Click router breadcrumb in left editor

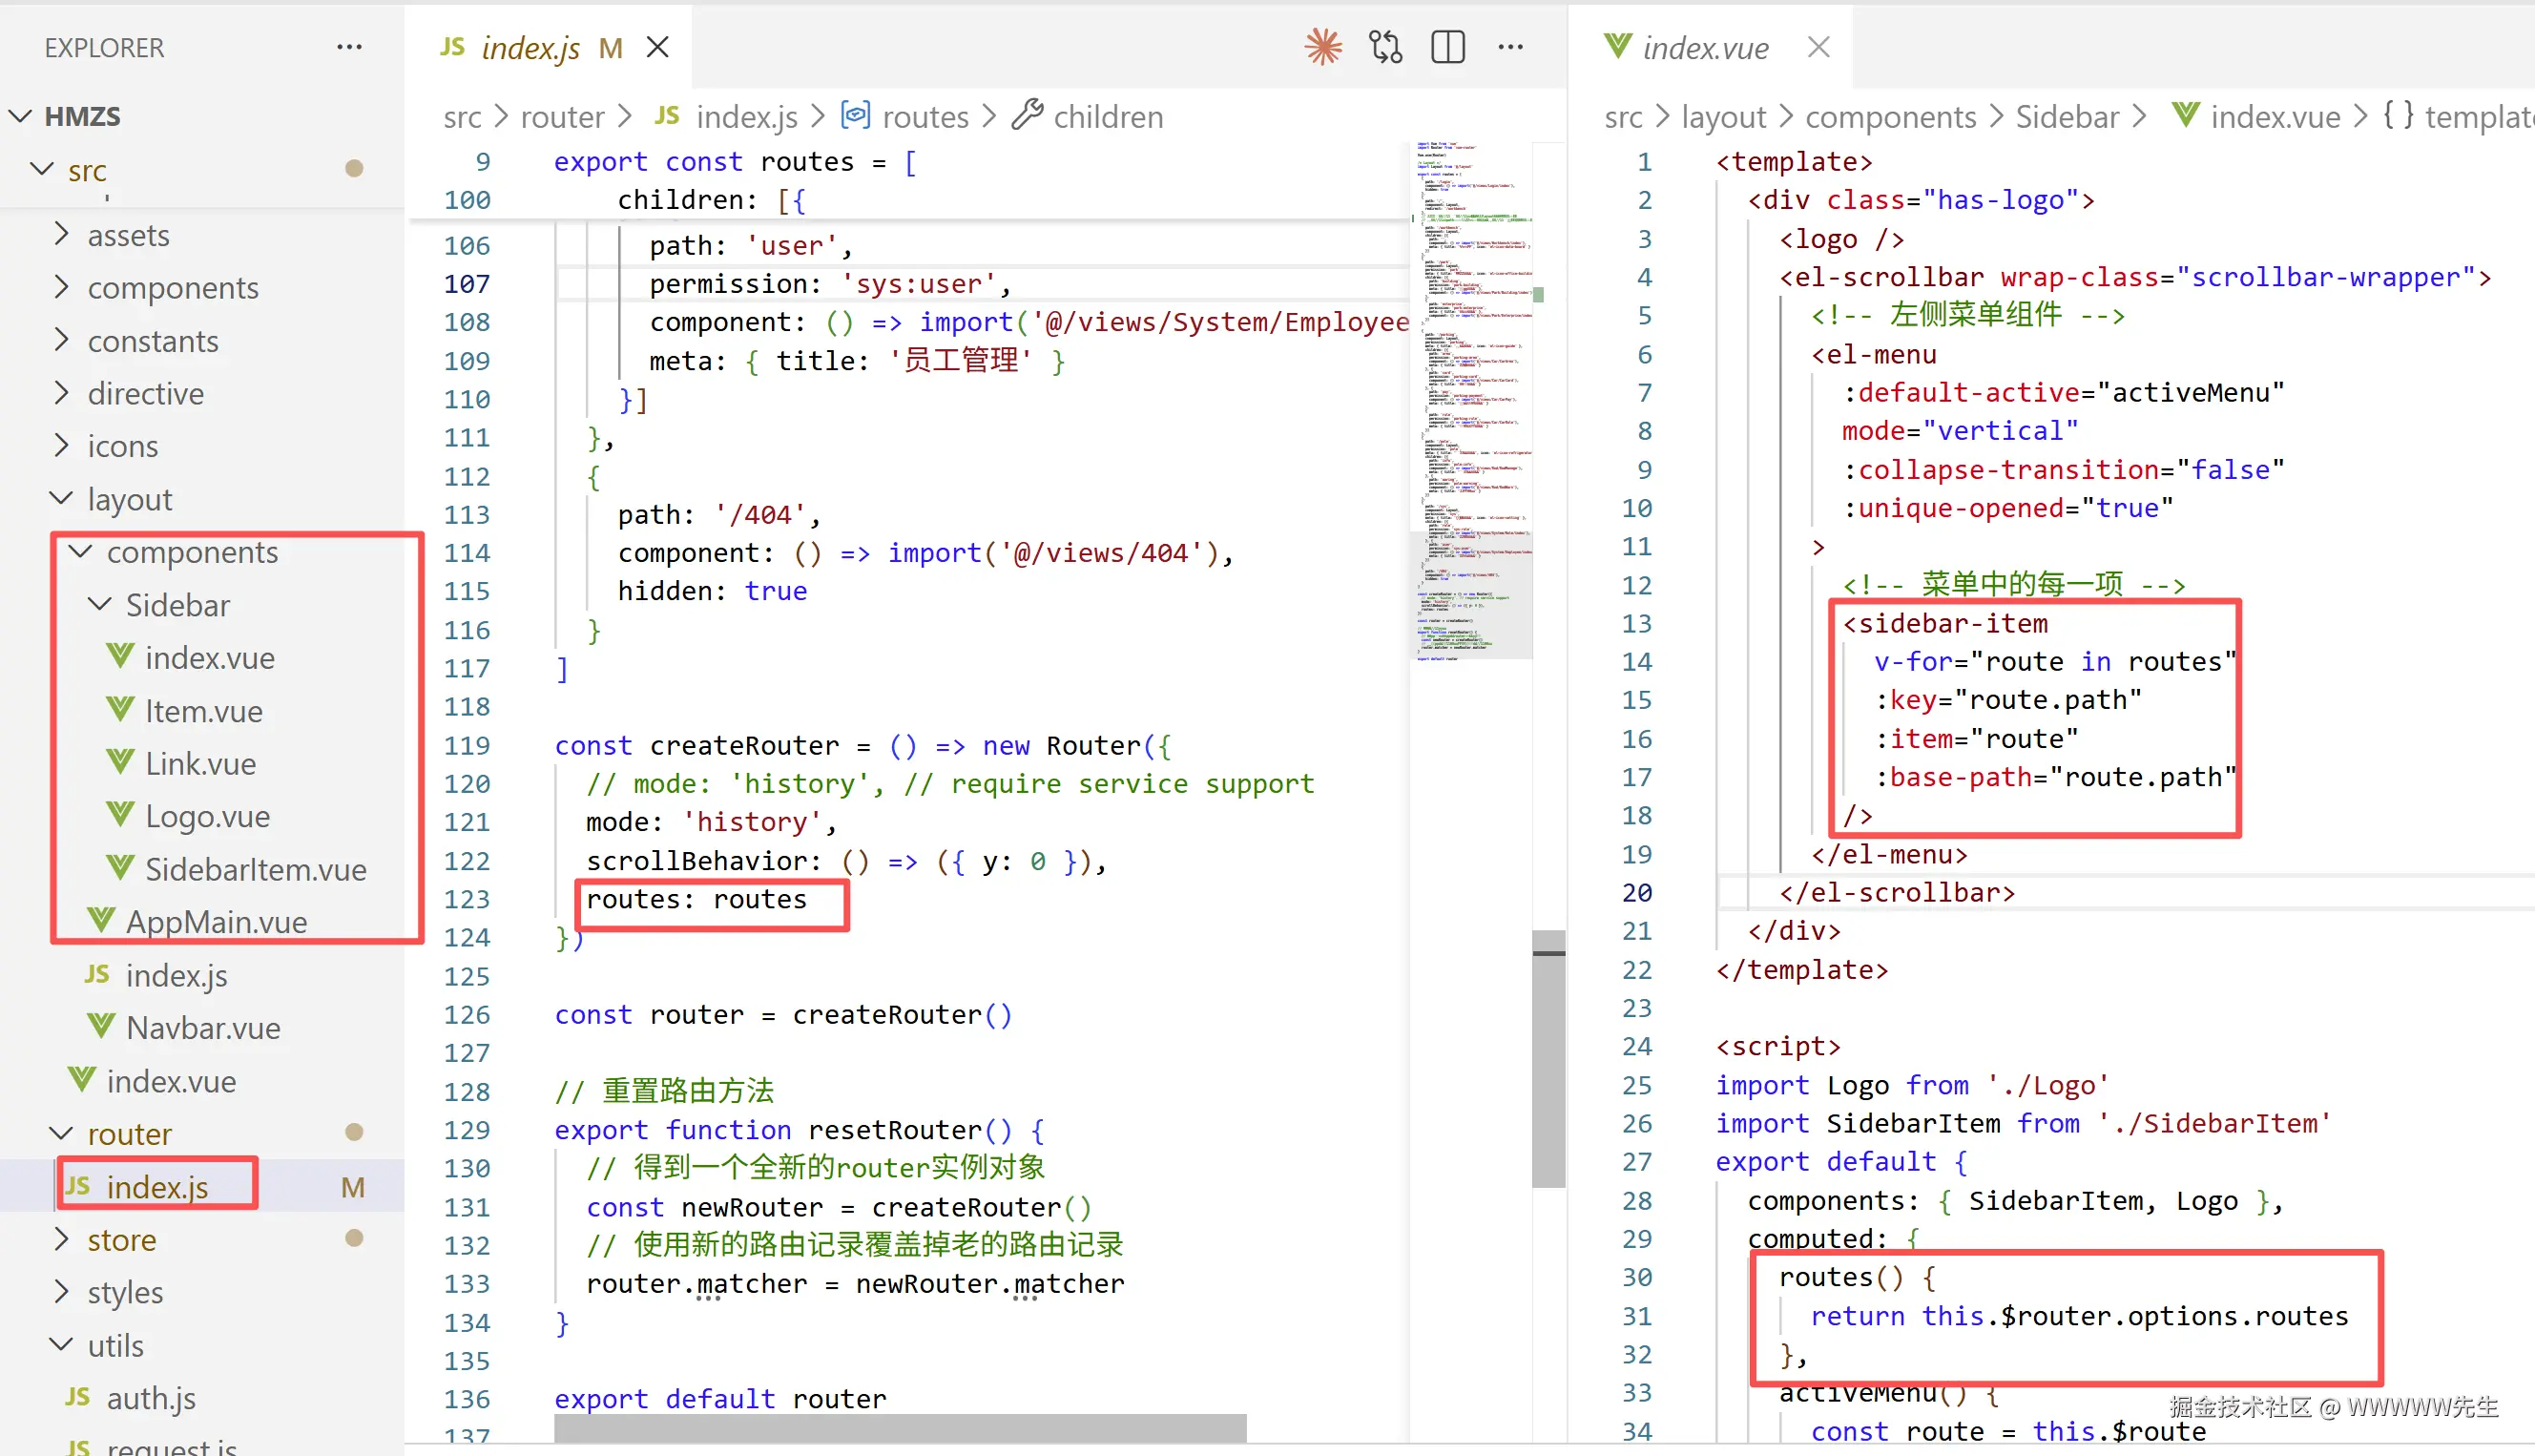(x=562, y=117)
